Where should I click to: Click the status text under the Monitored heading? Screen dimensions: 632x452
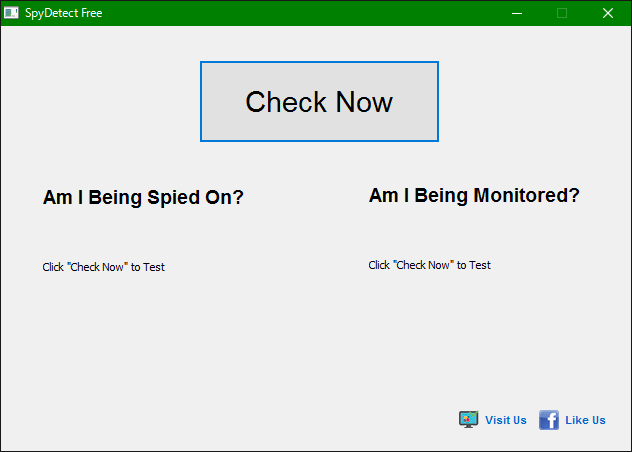[x=429, y=265]
